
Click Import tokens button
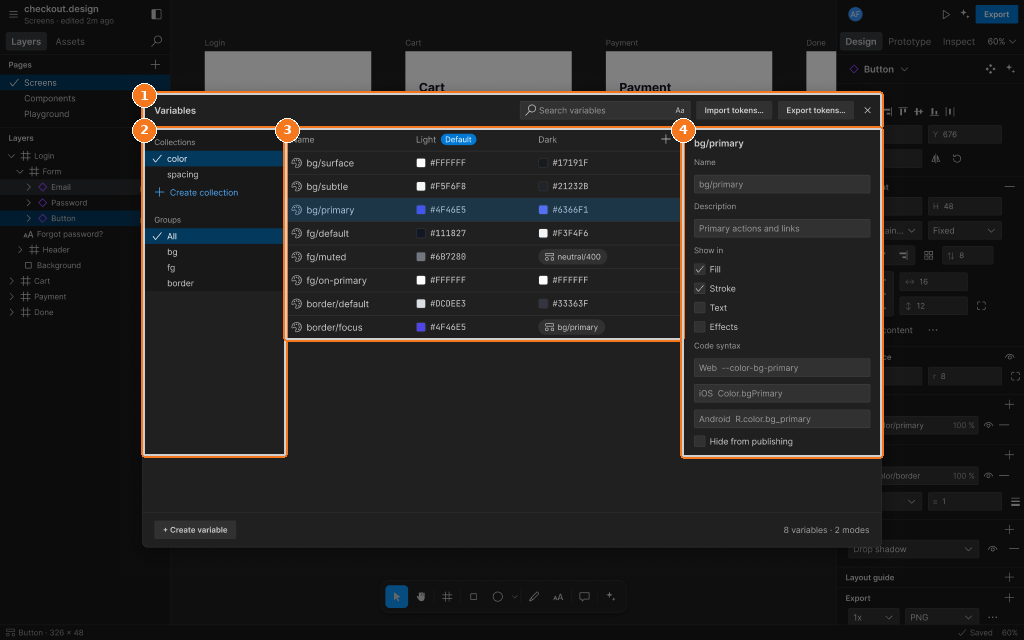pos(734,110)
